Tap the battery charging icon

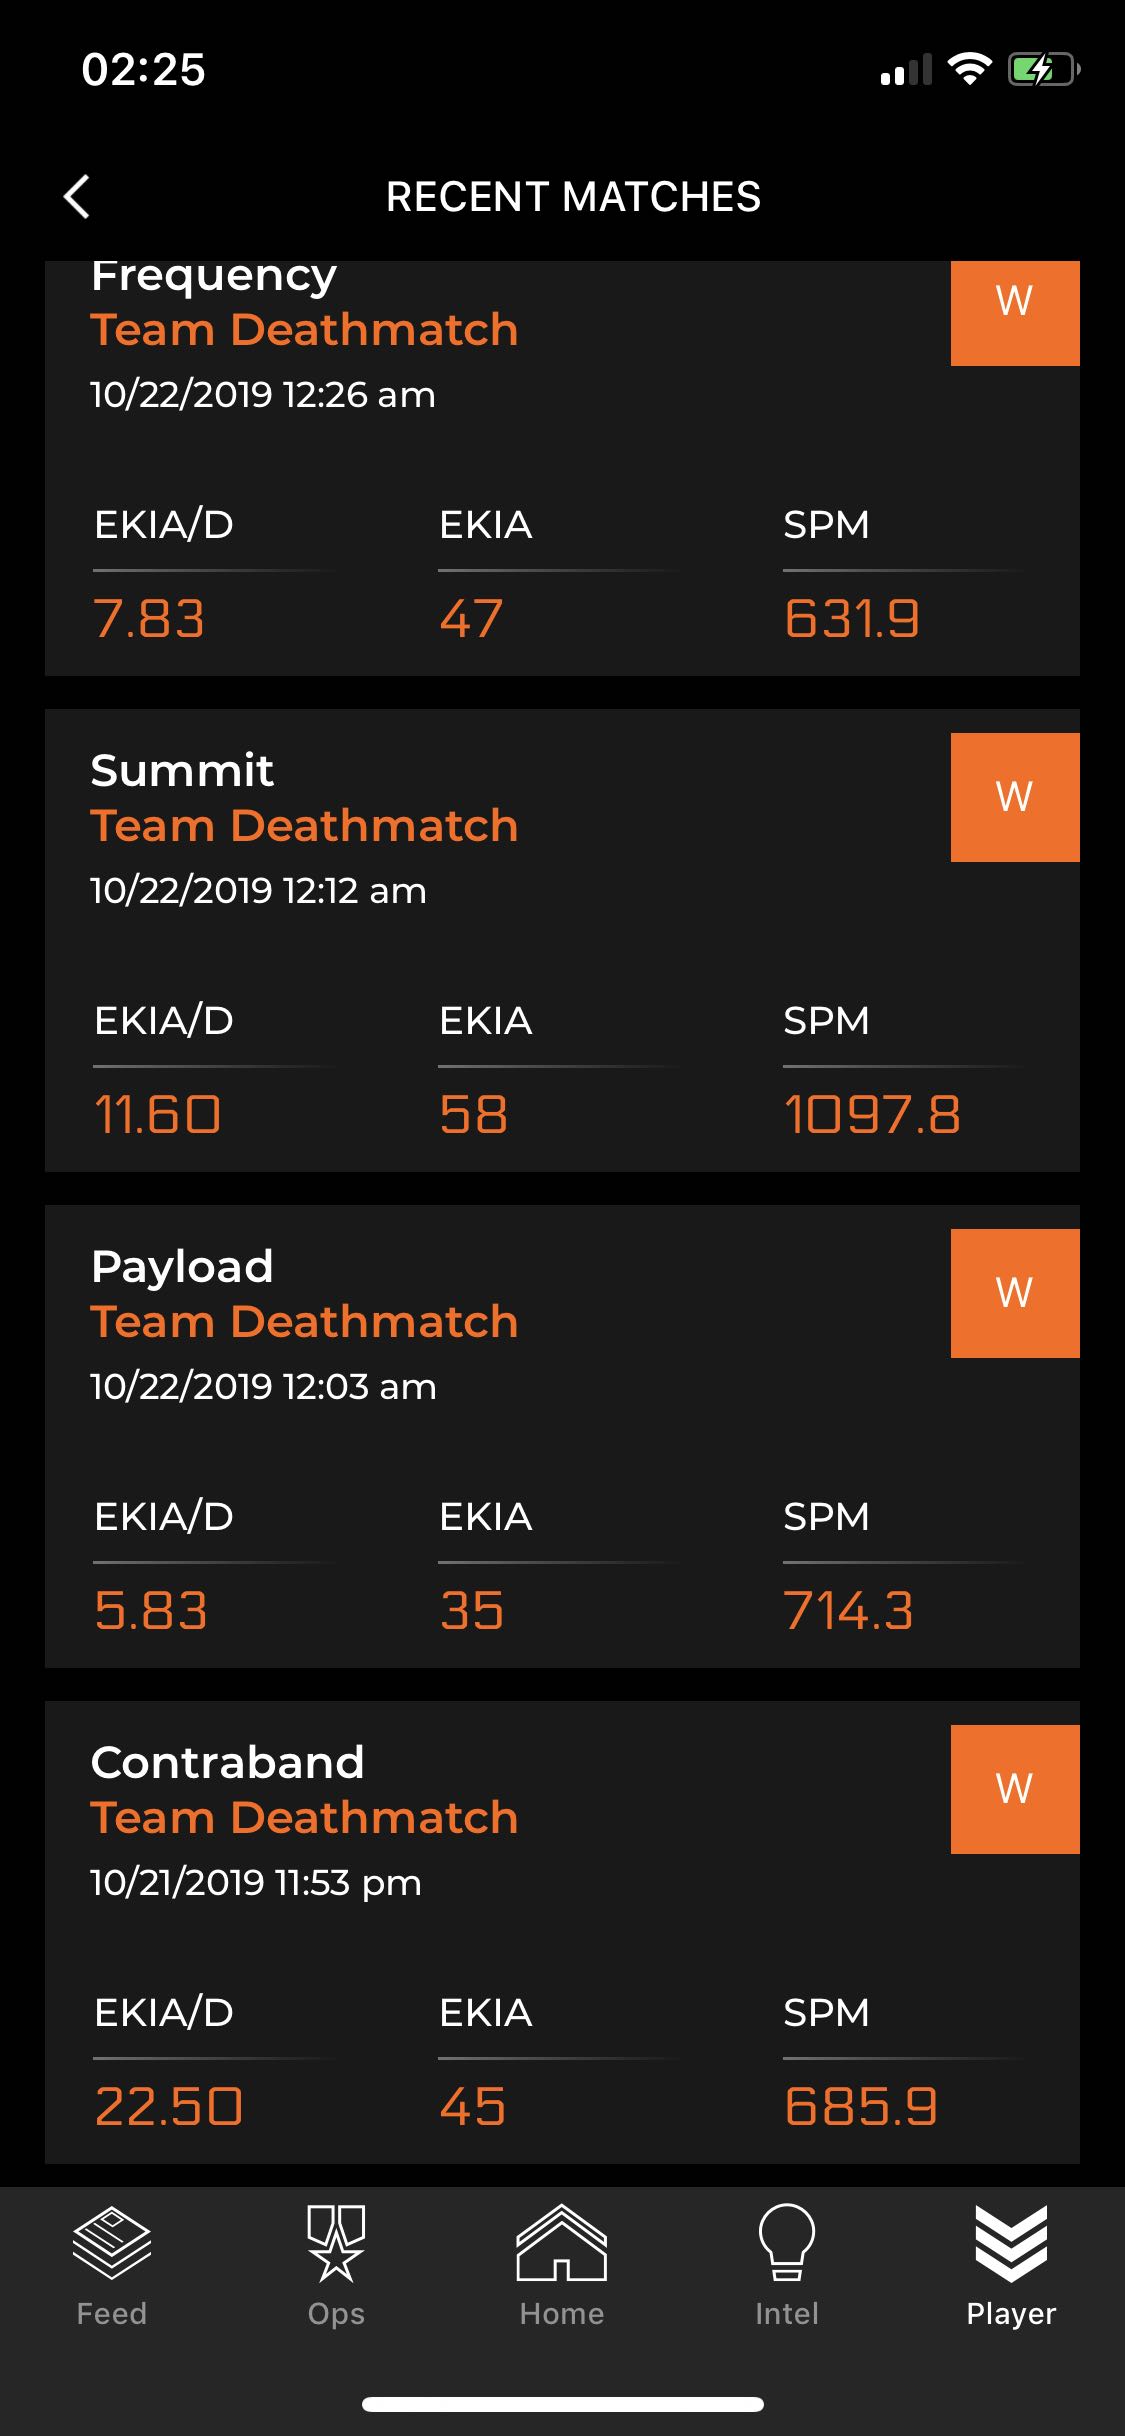(x=1043, y=69)
